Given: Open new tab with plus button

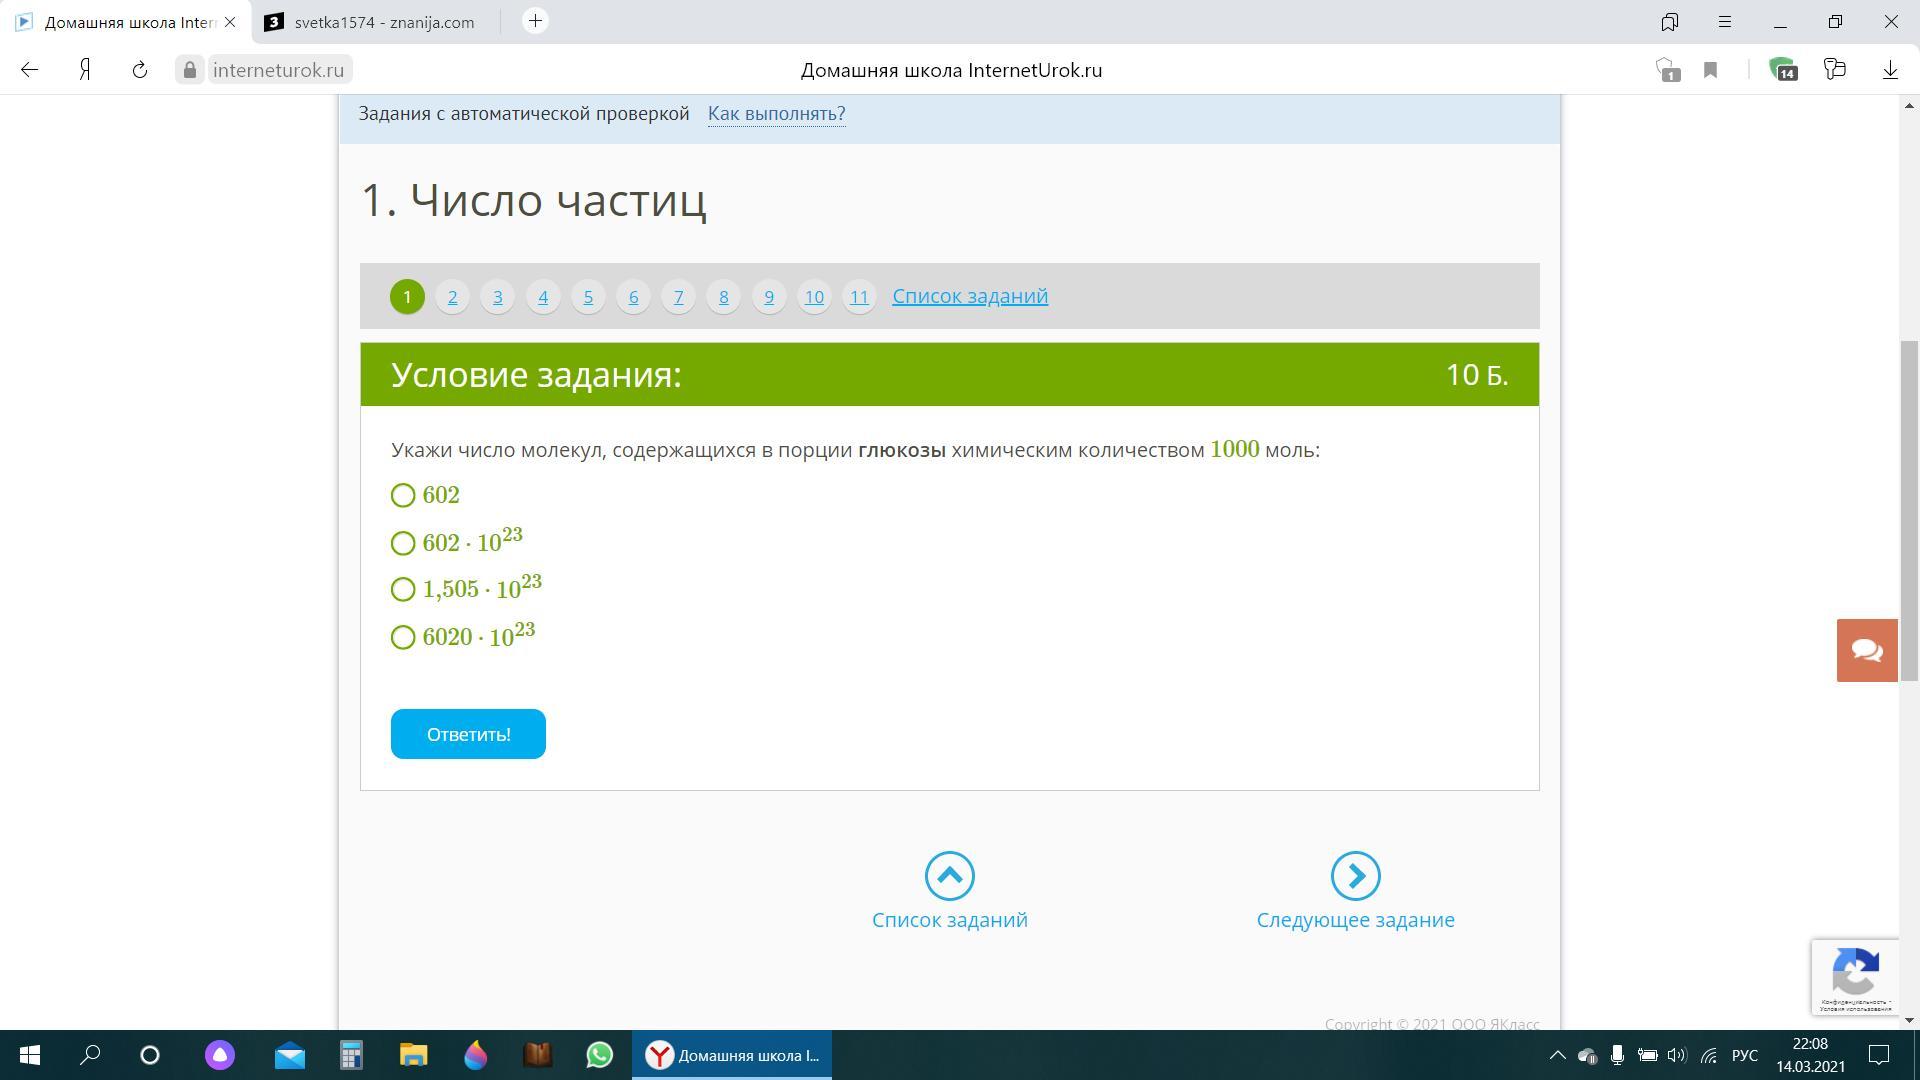Looking at the screenshot, I should [535, 21].
